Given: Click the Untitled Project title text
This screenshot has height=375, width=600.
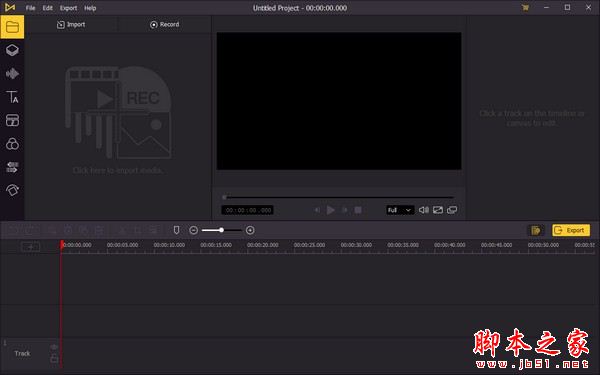Looking at the screenshot, I should click(x=300, y=8).
